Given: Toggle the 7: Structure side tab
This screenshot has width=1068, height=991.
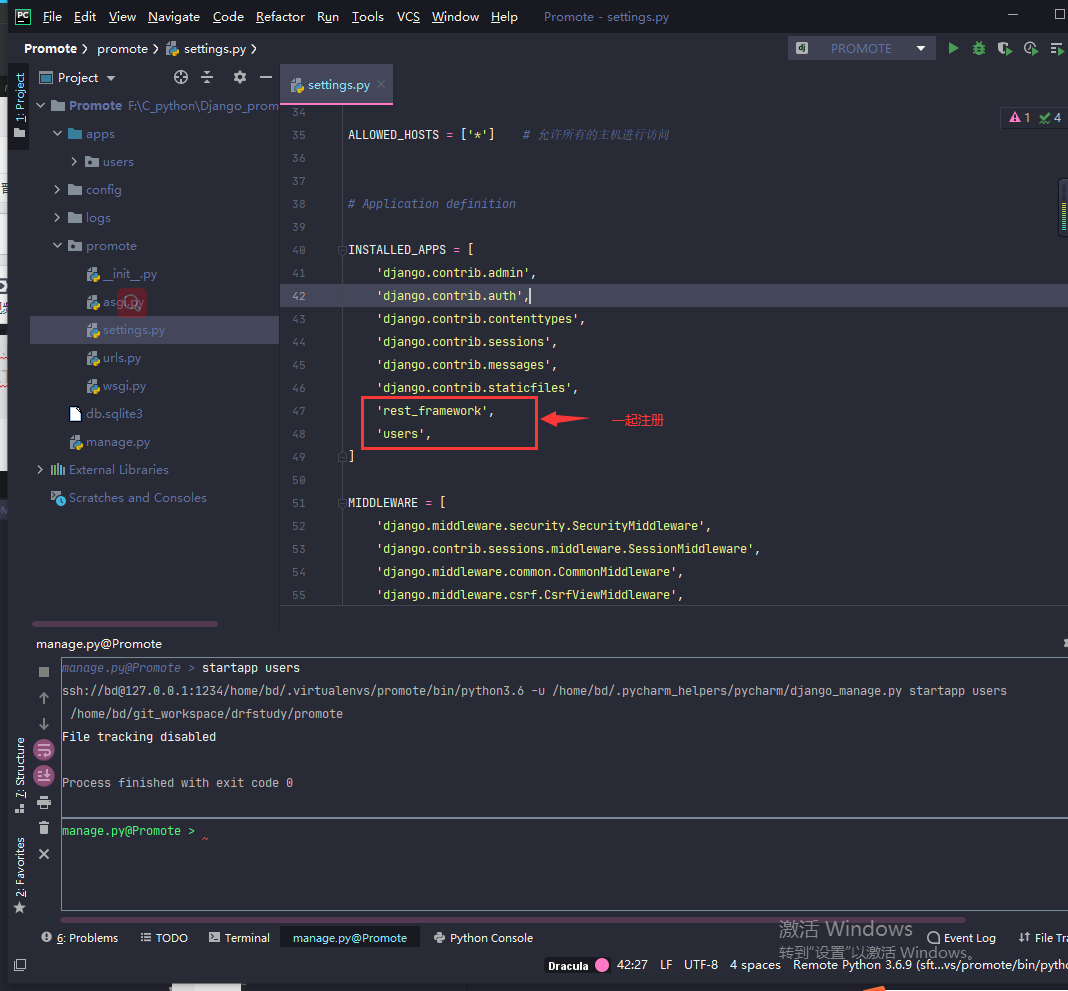Looking at the screenshot, I should pyautogui.click(x=20, y=775).
